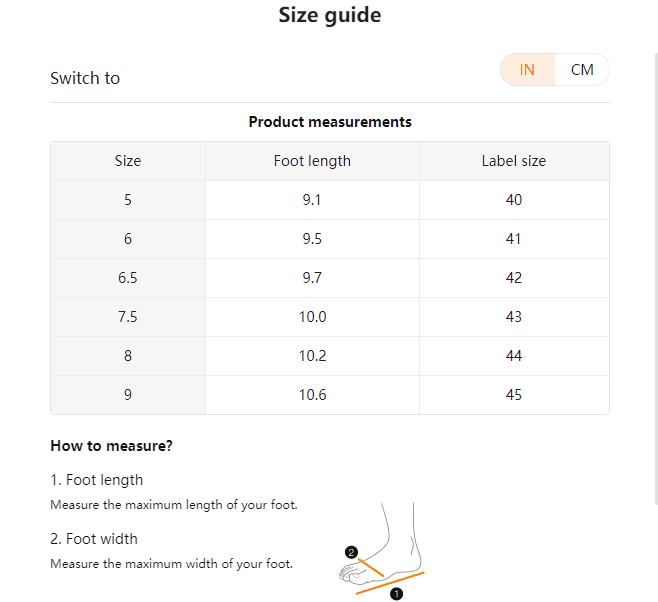Click label size 45 cell
Screen dimensions: 658x602
click(x=514, y=395)
